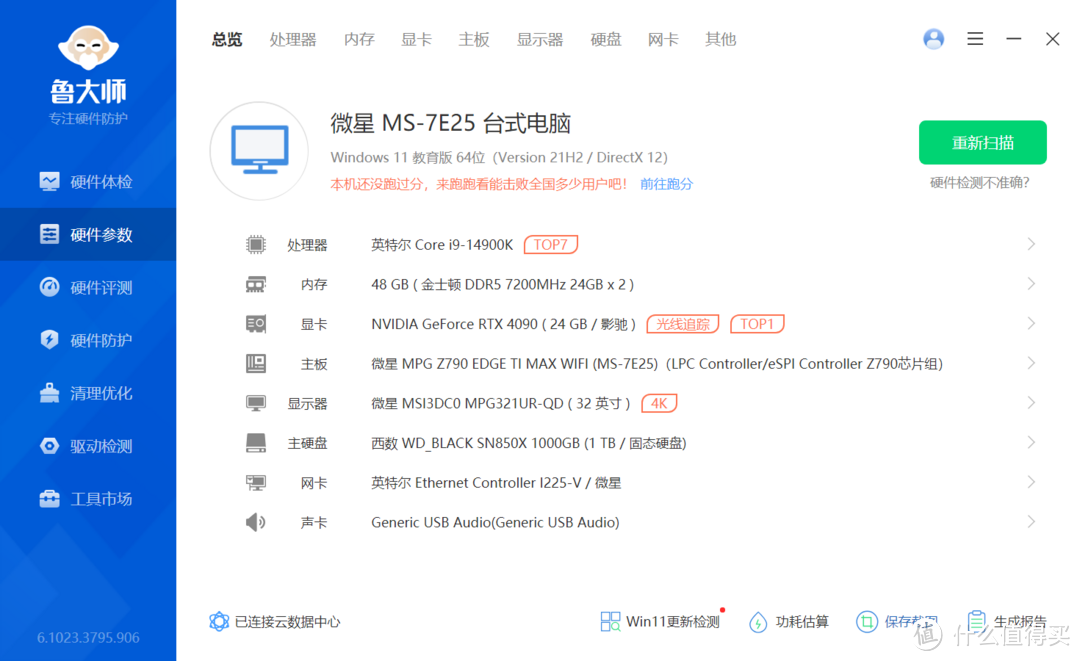
Task: Click the 微星 MPG Z790 EDGE motherboard text
Action: 657,364
